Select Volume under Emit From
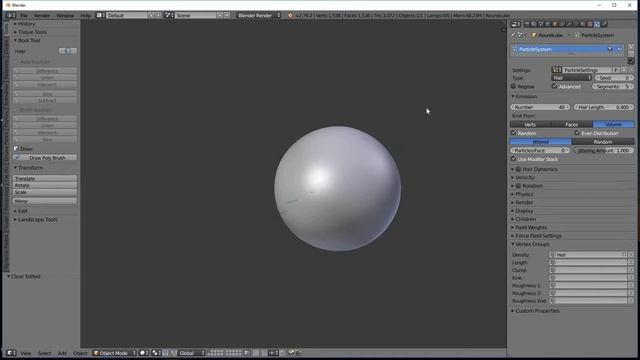640x360 pixels. point(613,124)
